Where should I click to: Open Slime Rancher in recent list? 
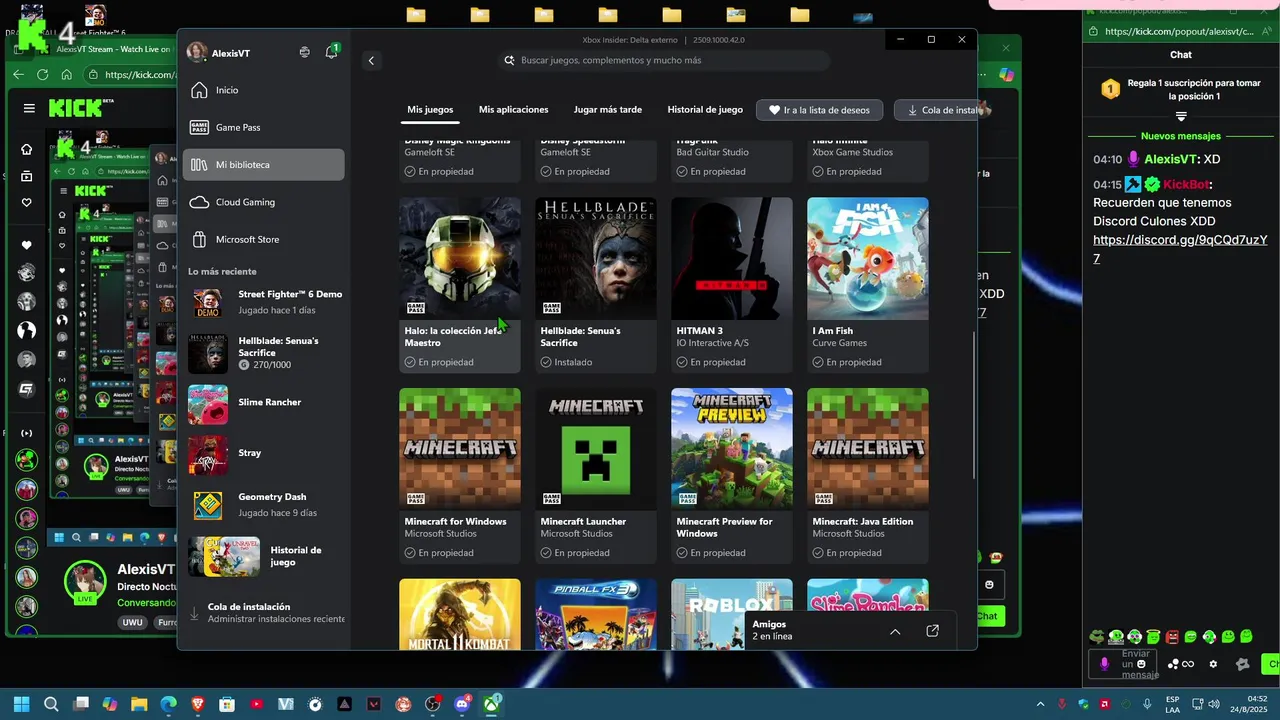click(x=265, y=403)
